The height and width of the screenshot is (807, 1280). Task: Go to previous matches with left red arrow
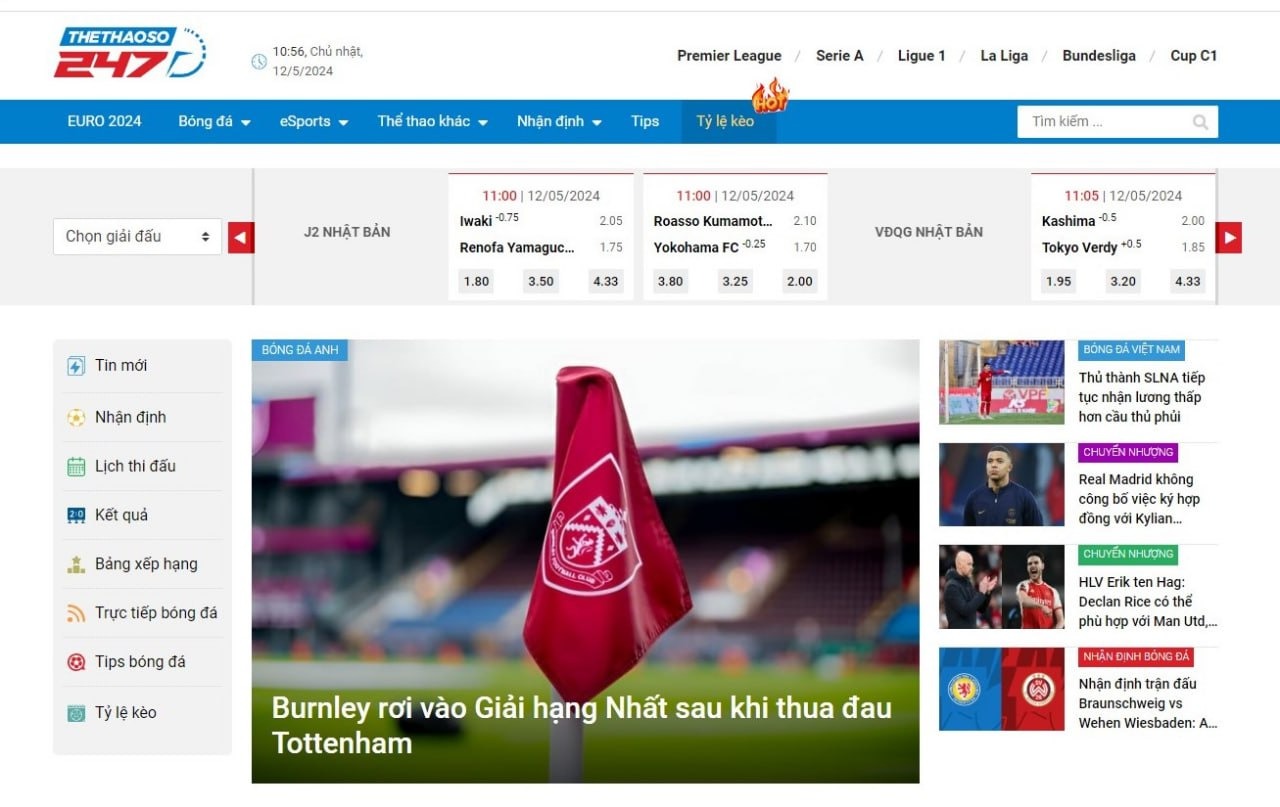tap(241, 237)
